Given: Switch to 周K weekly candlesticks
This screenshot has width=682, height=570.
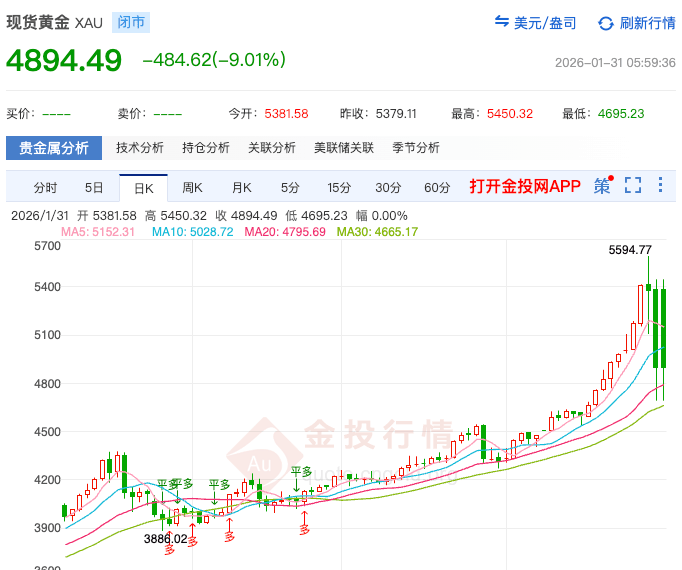Looking at the screenshot, I should (193, 188).
